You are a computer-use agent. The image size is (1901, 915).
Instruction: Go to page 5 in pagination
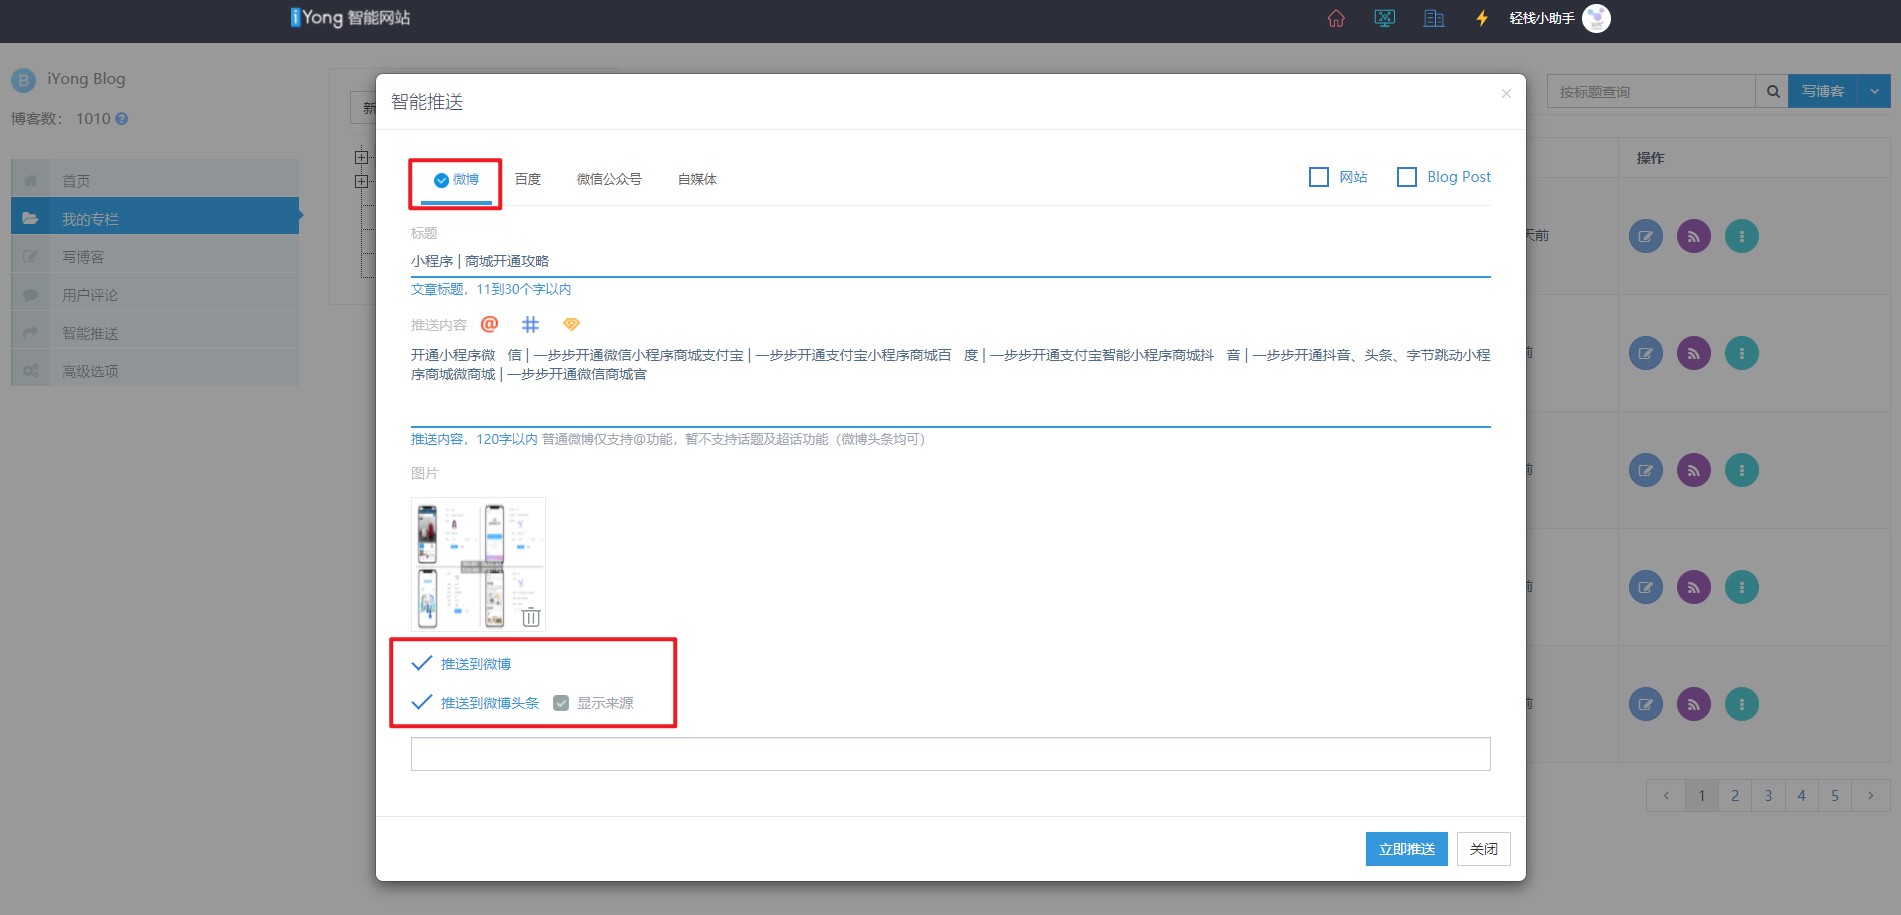1835,796
